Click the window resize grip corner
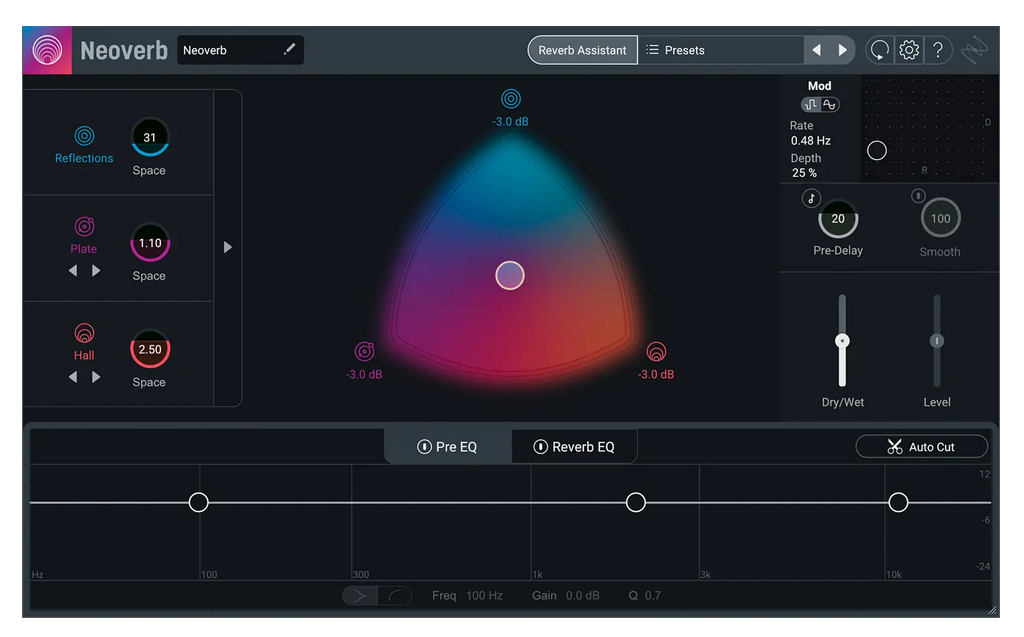The width and height of the screenshot is (1024, 637). click(x=993, y=611)
